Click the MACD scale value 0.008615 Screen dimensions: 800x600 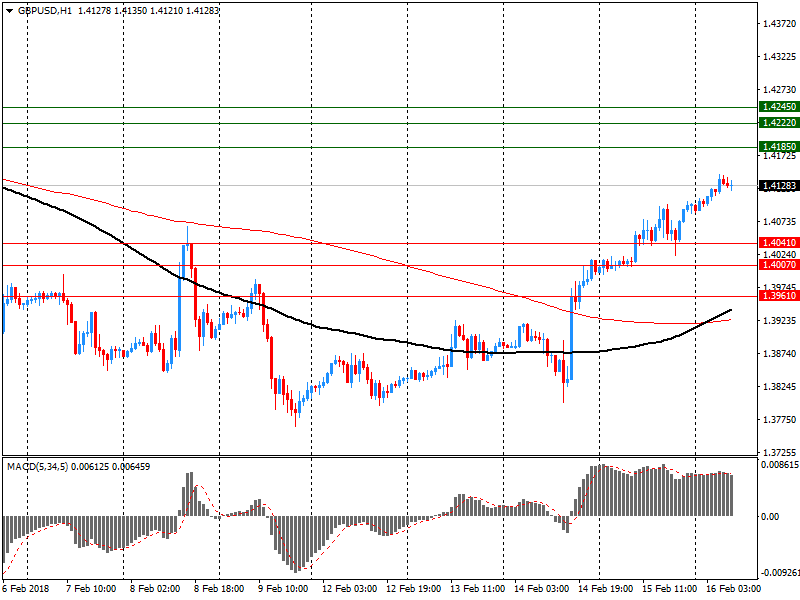(x=780, y=465)
